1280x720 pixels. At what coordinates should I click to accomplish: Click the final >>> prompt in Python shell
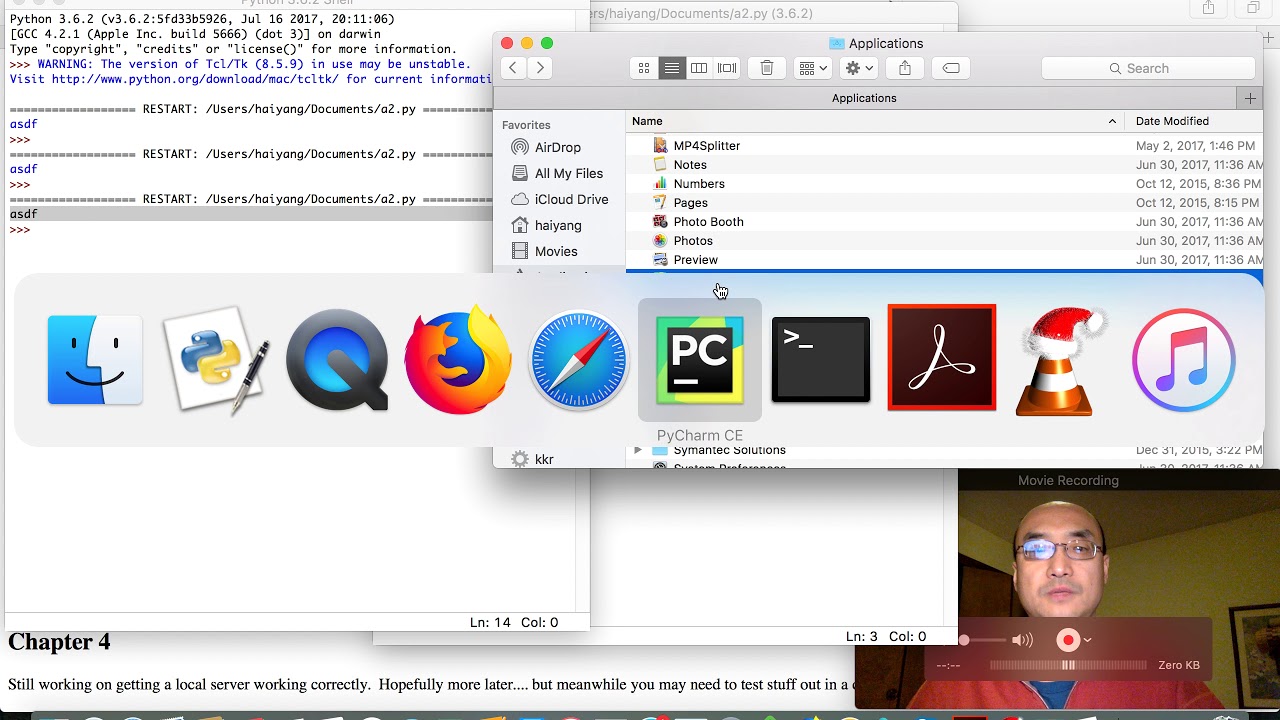pos(20,230)
